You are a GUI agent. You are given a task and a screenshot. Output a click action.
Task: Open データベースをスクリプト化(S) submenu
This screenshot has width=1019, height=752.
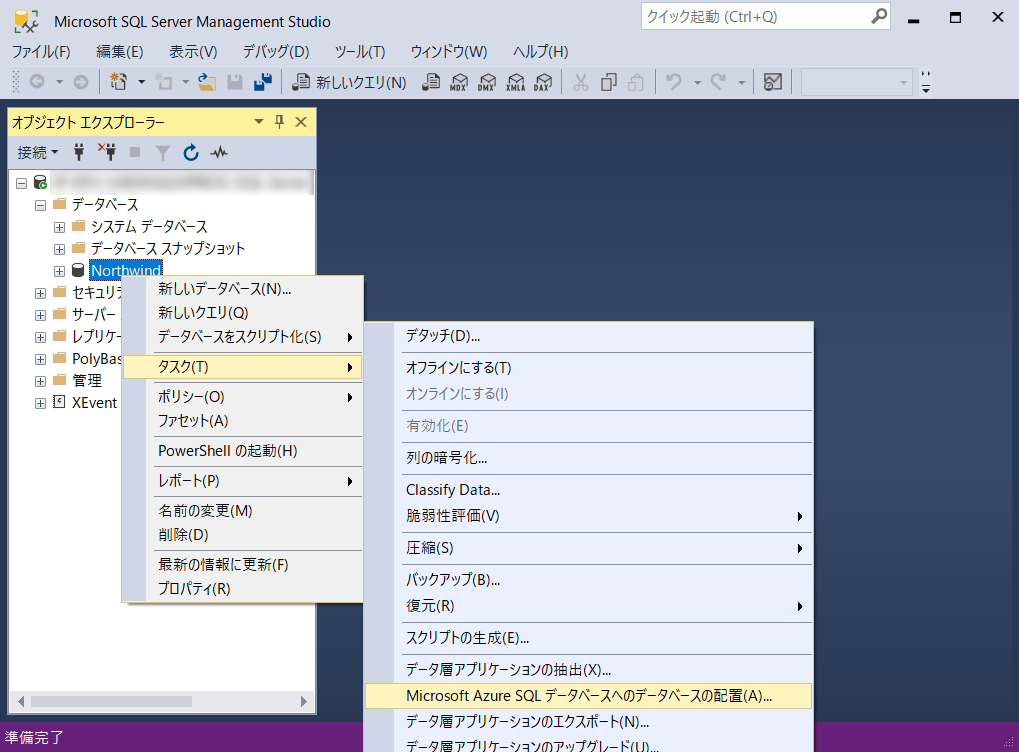click(242, 337)
